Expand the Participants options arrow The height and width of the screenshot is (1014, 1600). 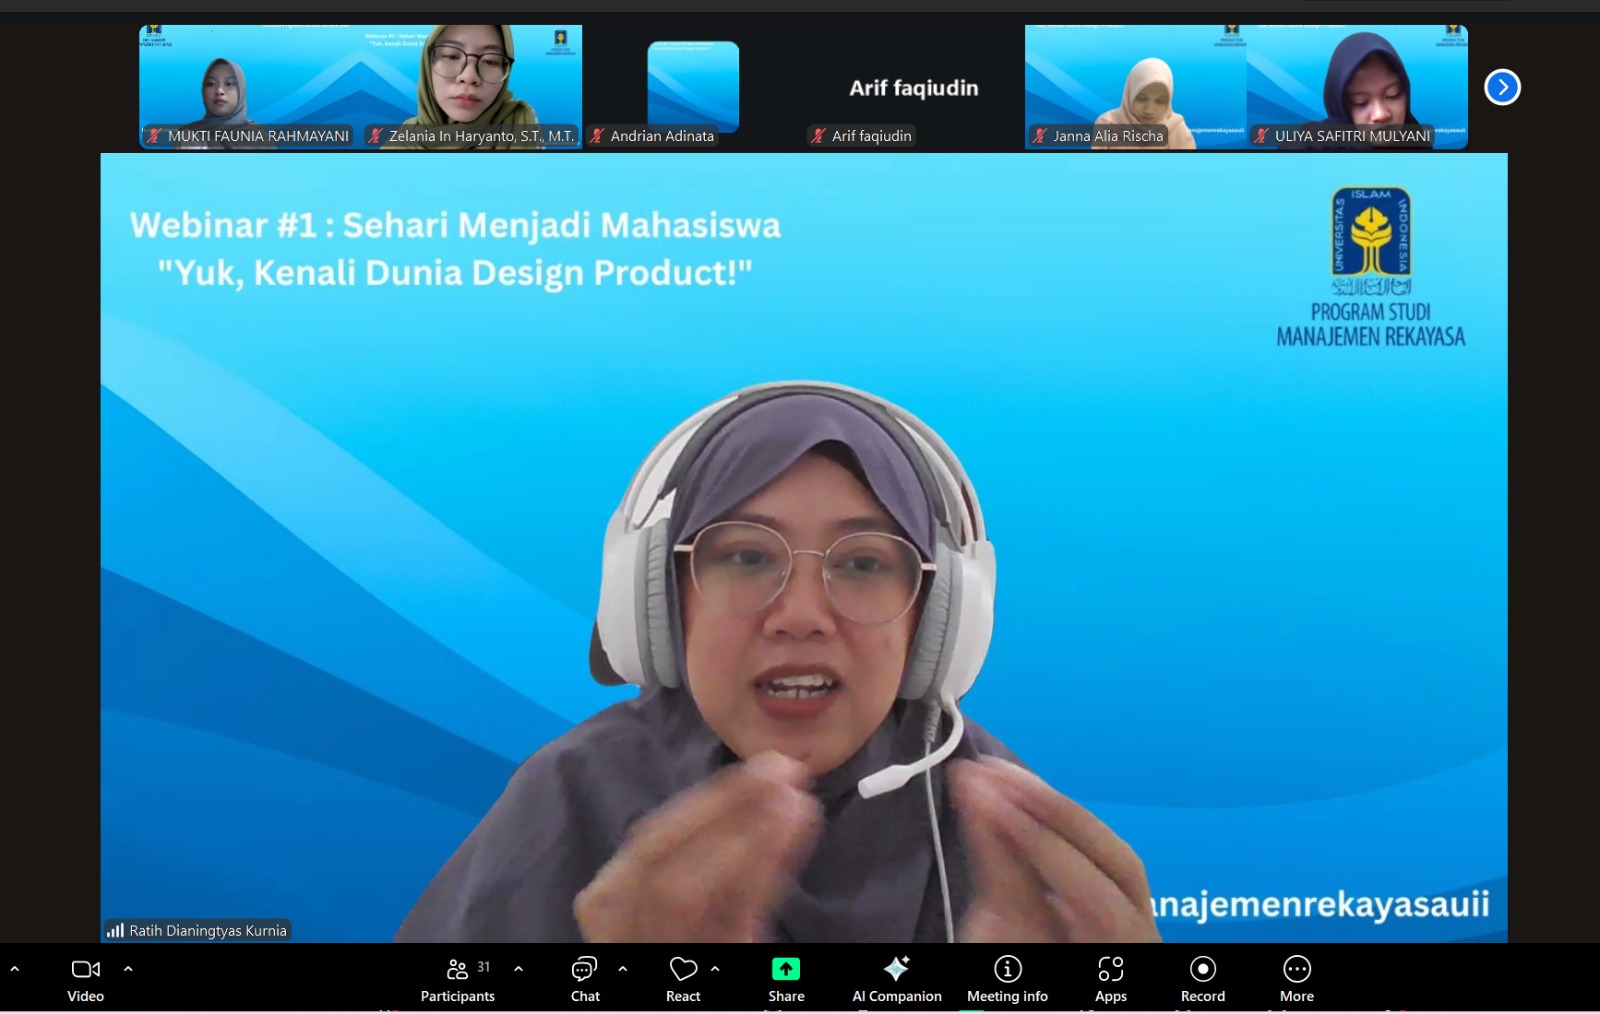518,968
